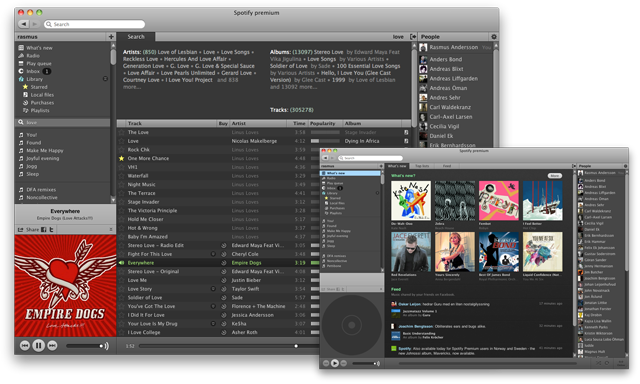Star the track 'The Love'
Viewport: 640px width, 384px height.
click(x=121, y=132)
